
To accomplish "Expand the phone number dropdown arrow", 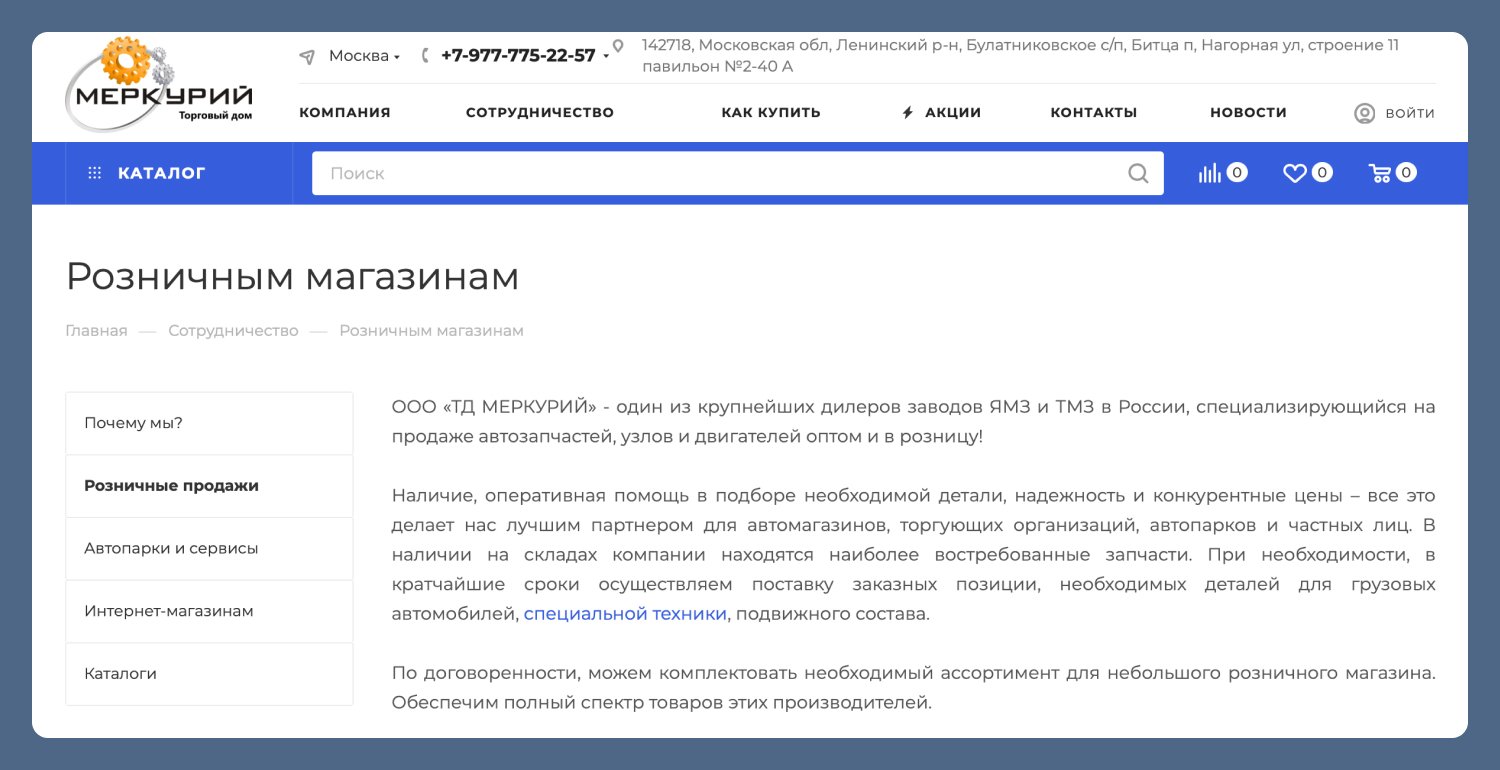I will [606, 57].
